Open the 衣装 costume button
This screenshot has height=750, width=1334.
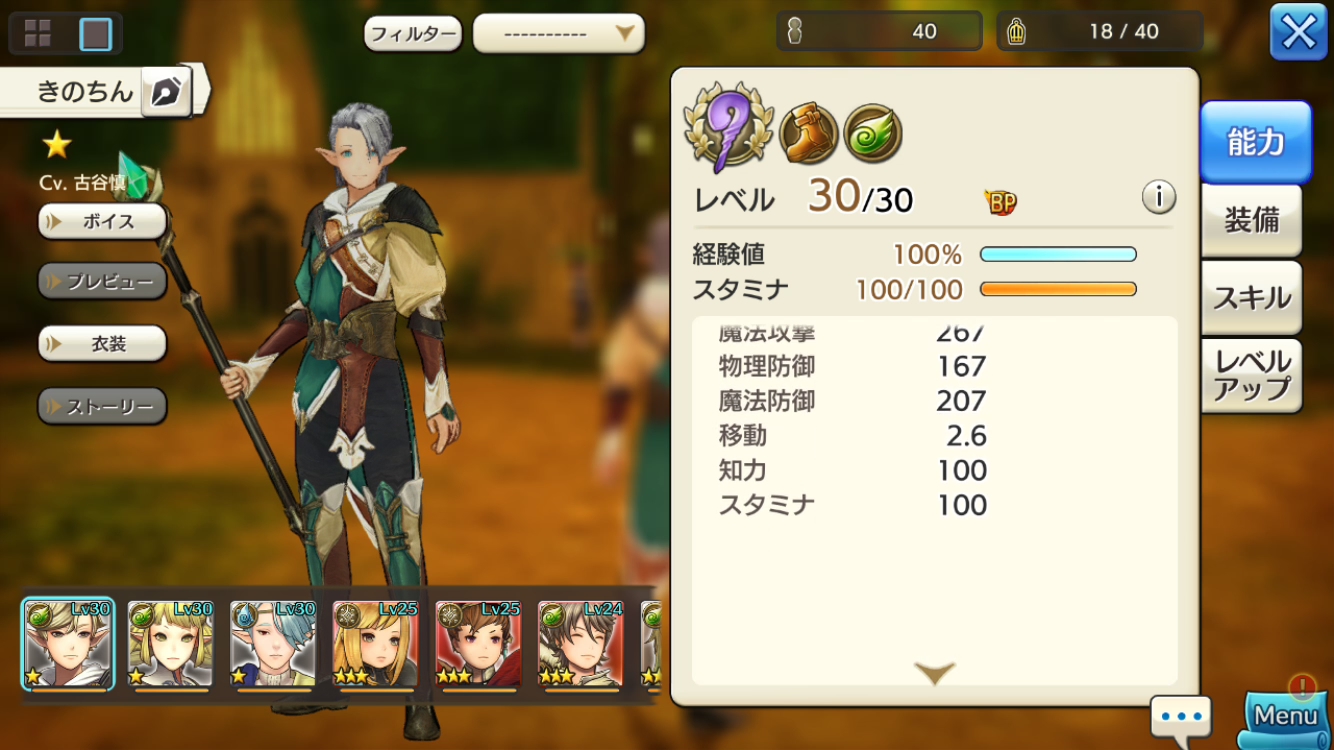(x=102, y=344)
